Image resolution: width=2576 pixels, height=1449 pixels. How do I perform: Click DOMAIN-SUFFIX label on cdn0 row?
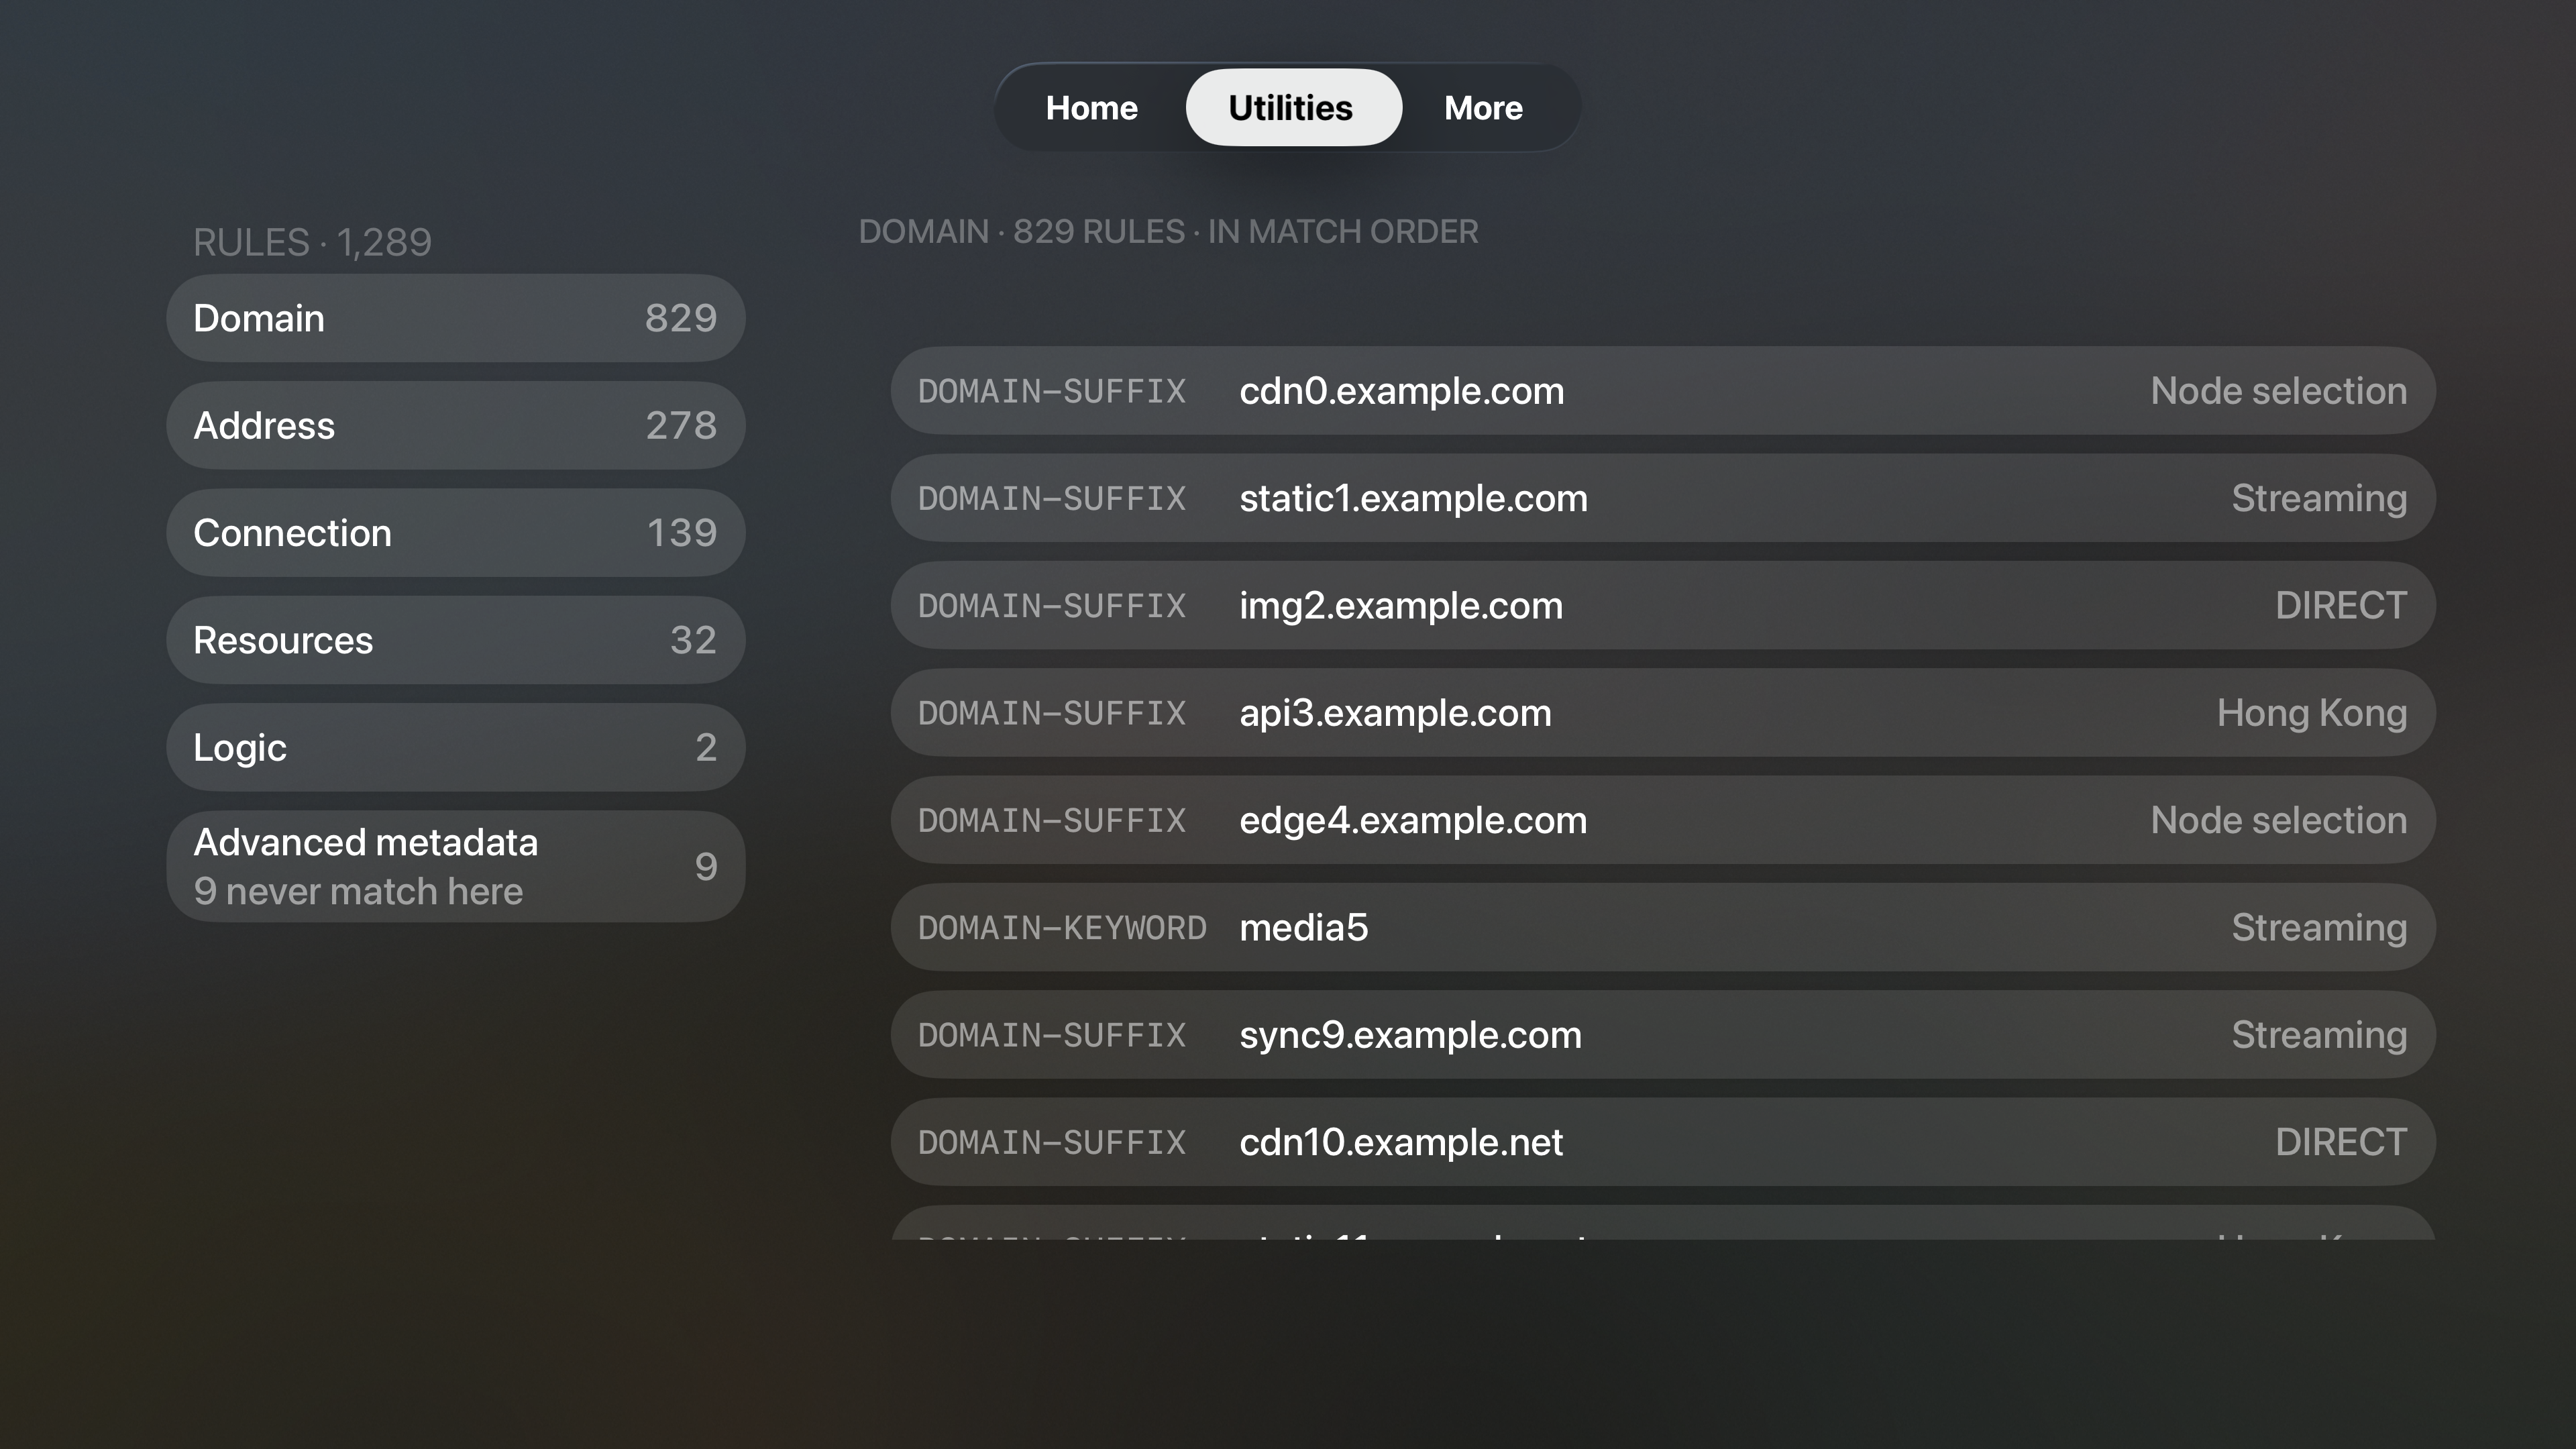coord(1052,391)
